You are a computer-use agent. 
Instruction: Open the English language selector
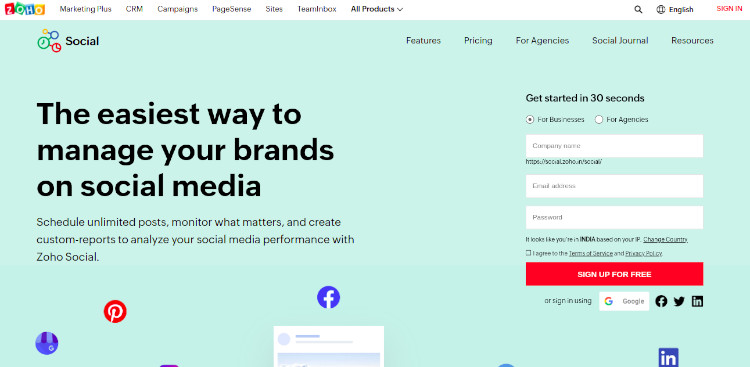pos(675,10)
